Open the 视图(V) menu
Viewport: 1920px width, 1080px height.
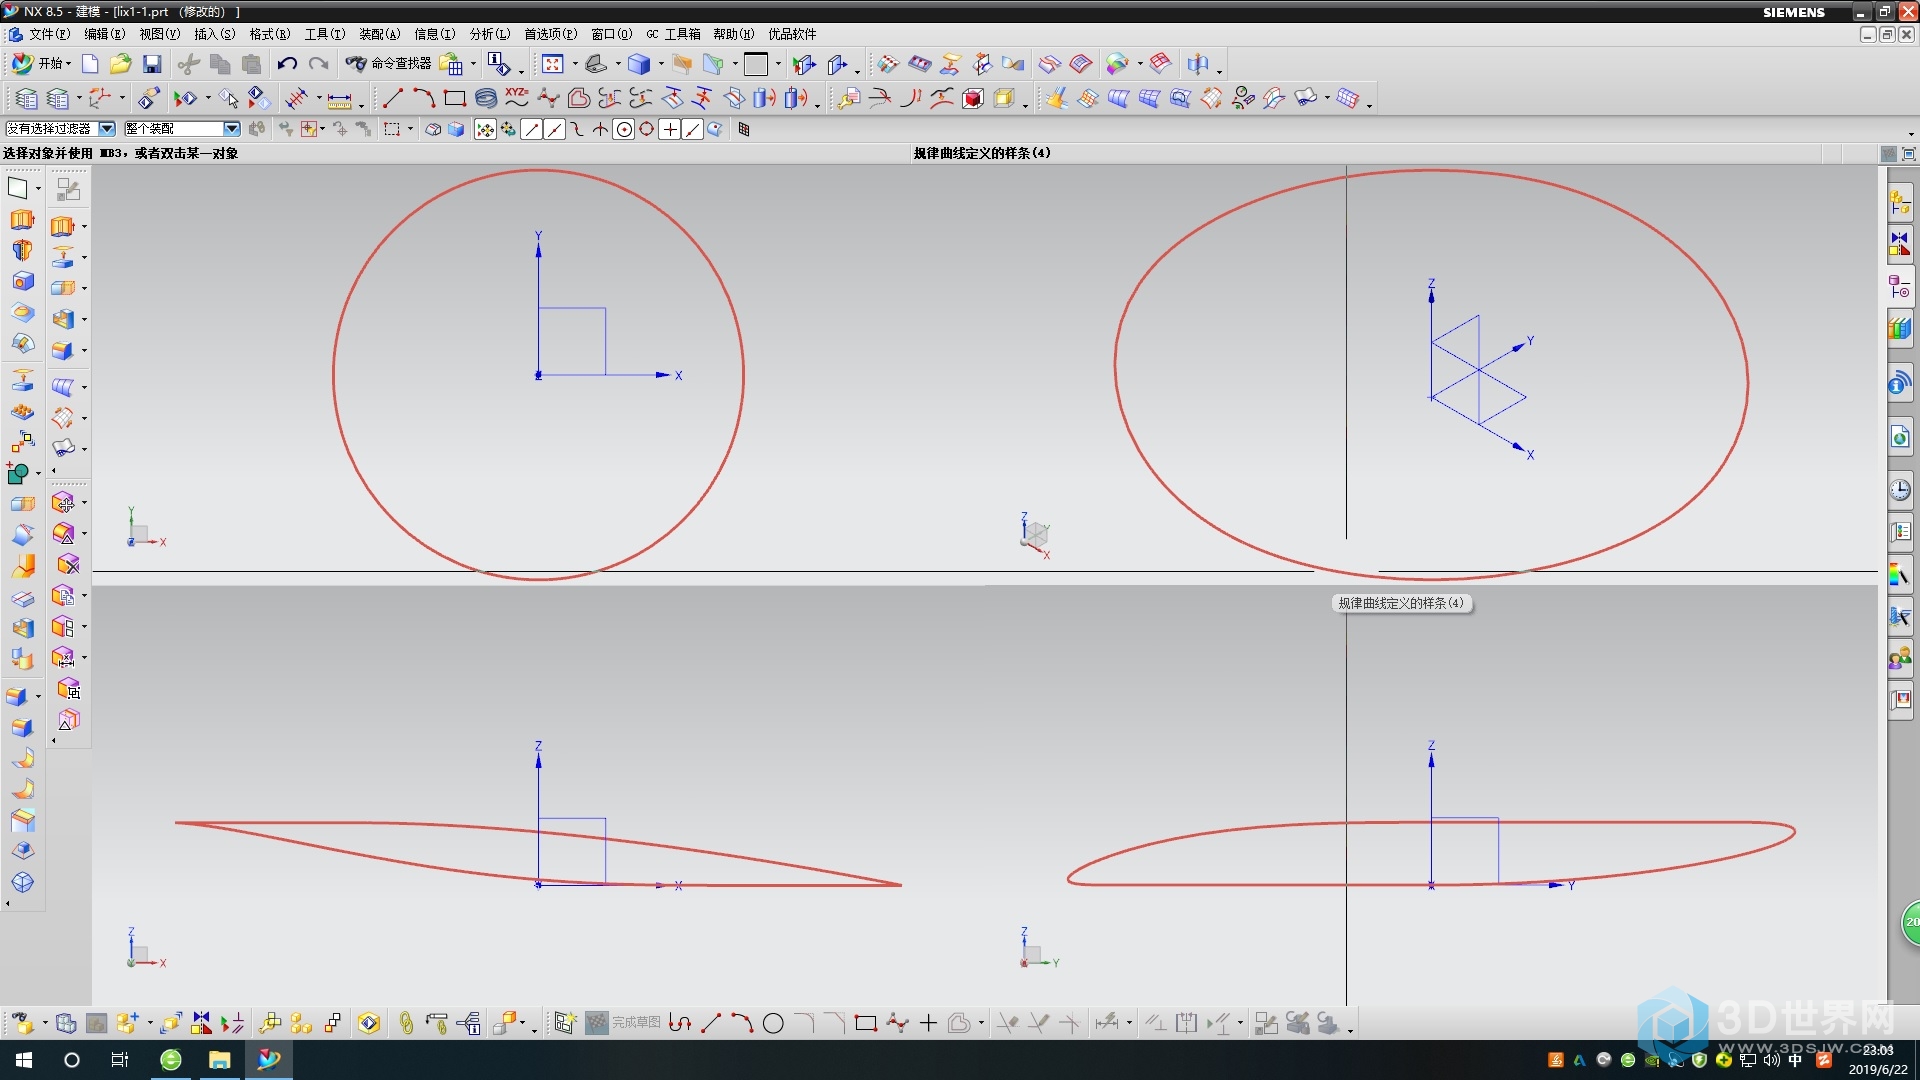pyautogui.click(x=159, y=34)
